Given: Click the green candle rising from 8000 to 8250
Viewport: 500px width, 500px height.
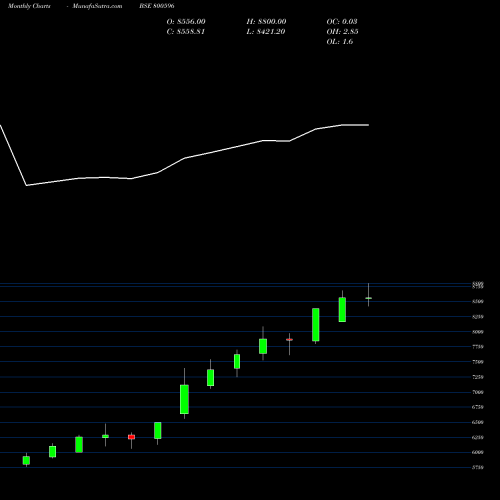Looking at the screenshot, I should tap(316, 325).
